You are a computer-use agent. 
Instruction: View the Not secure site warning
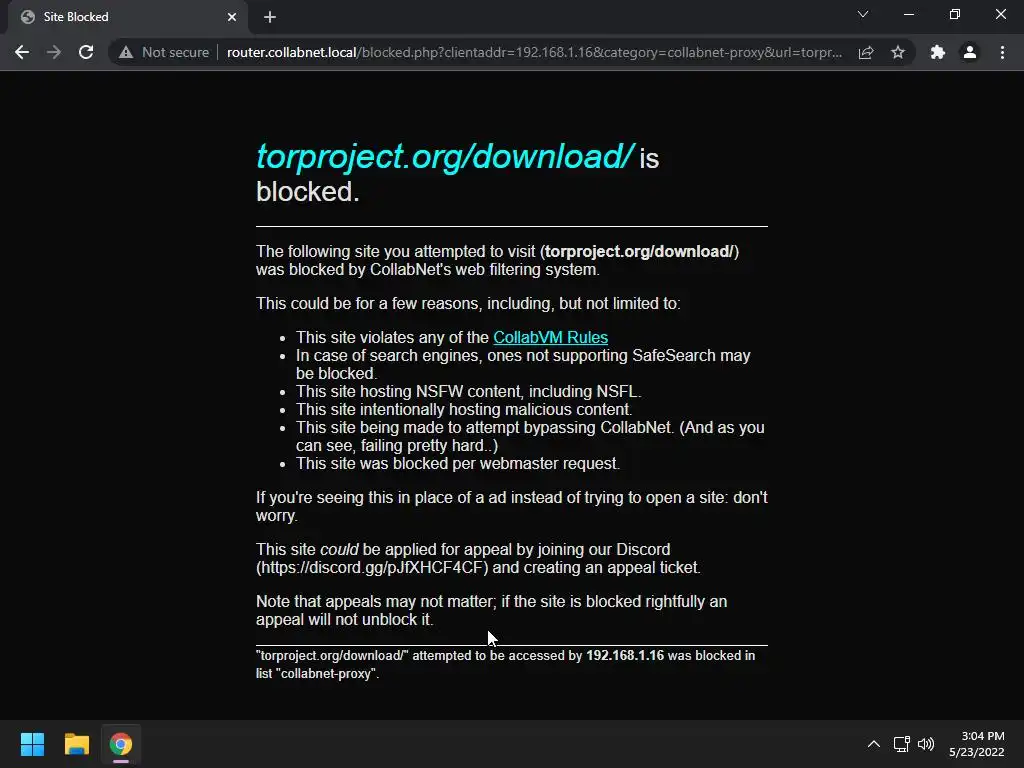click(x=164, y=52)
